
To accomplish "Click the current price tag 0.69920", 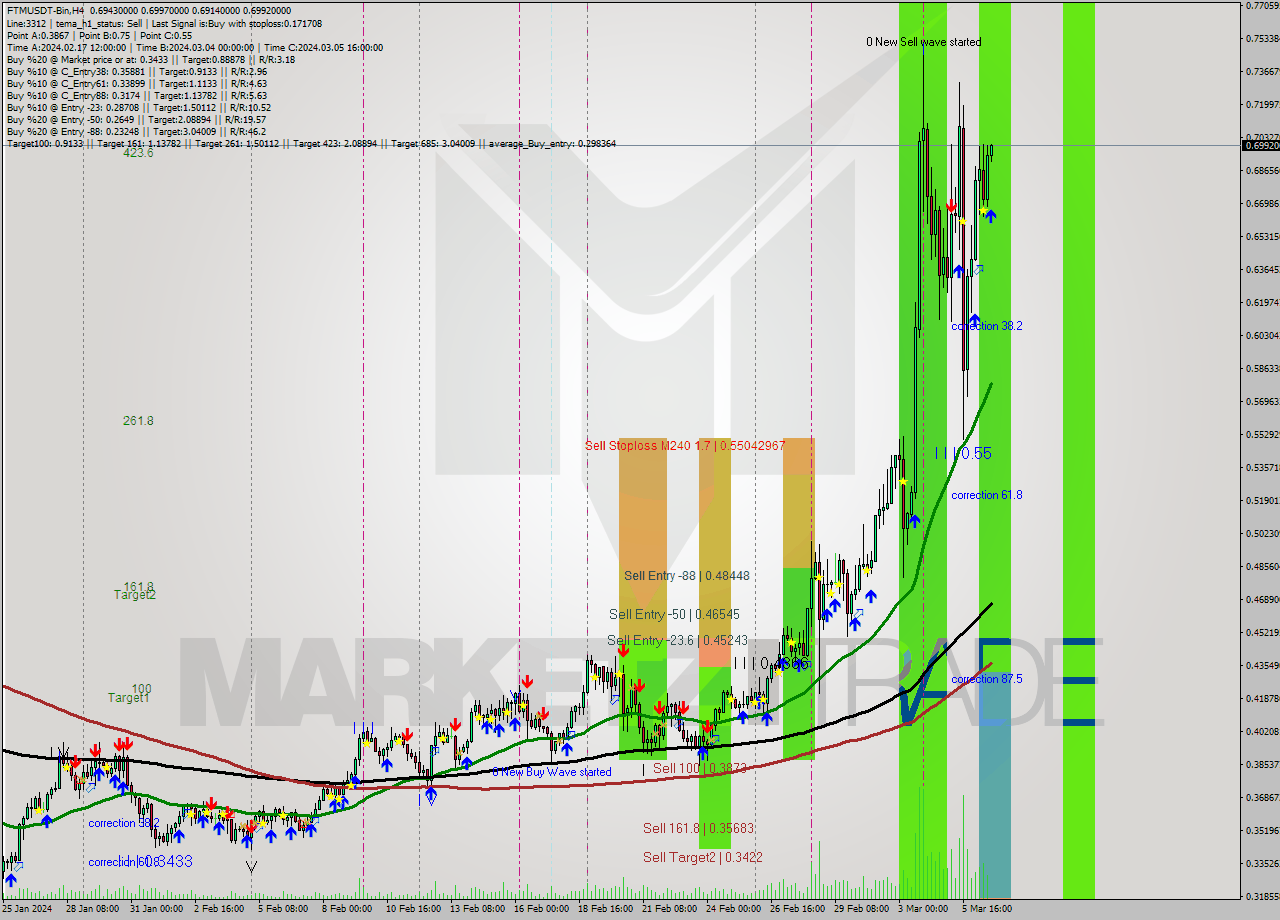I will point(1261,145).
